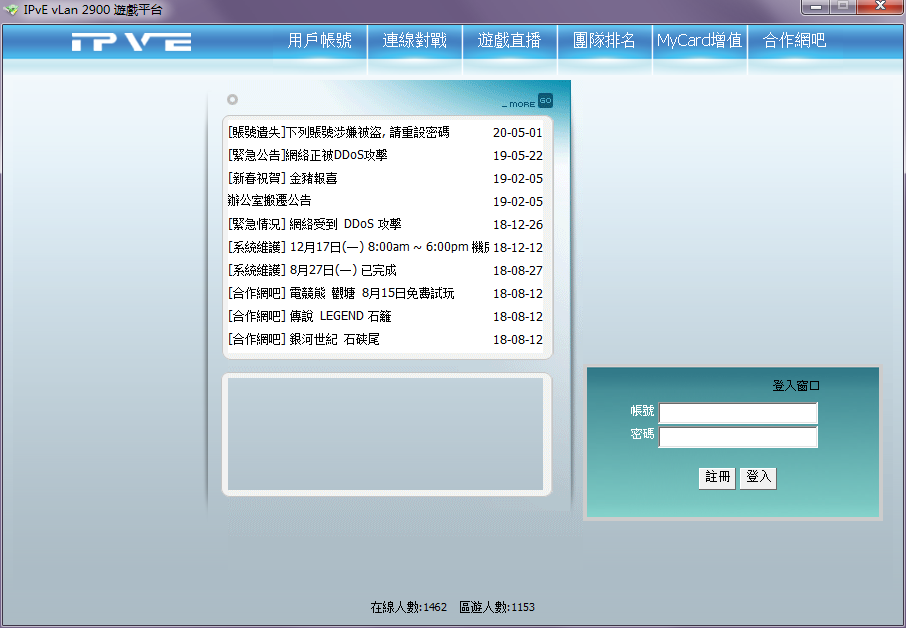Click the IPvE logo in header

tap(131, 41)
